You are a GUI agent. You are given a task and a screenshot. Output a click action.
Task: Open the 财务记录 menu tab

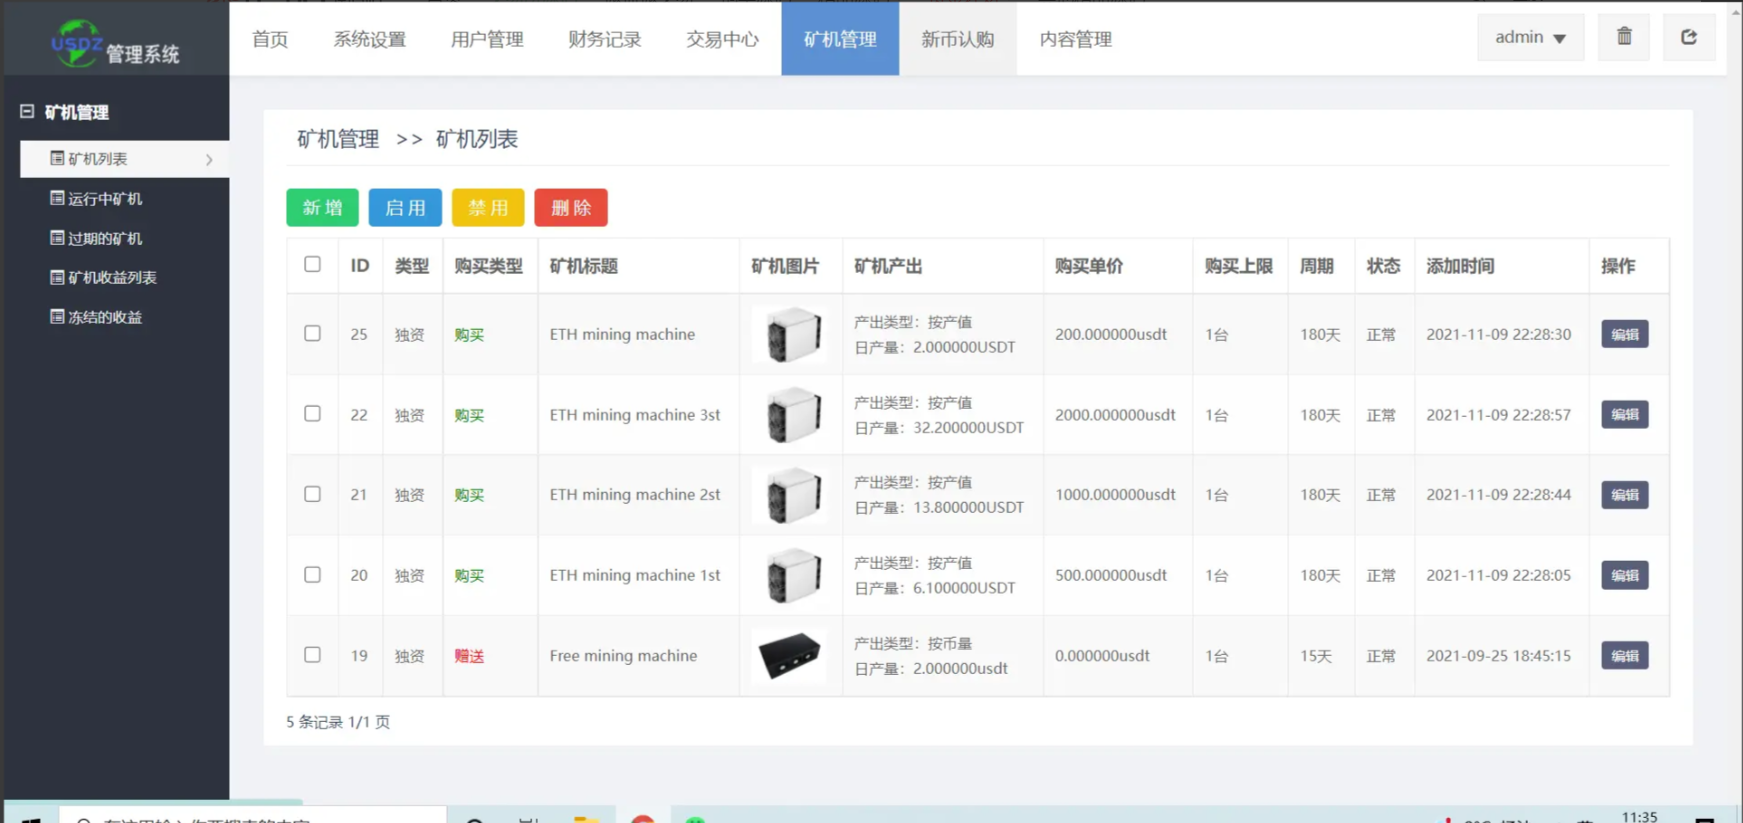click(604, 39)
